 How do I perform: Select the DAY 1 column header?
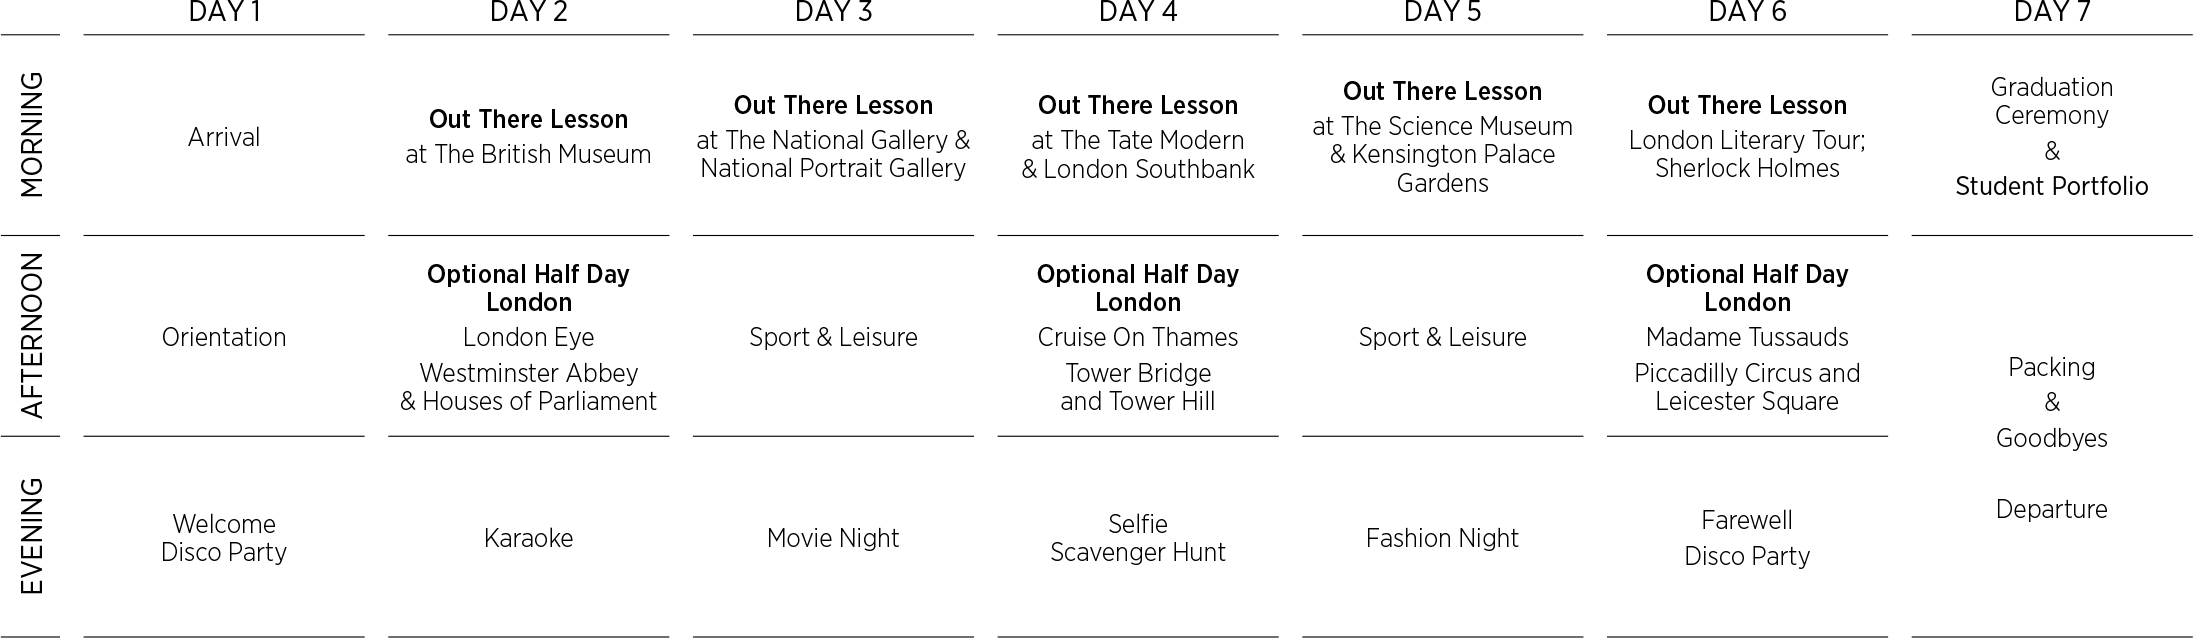coord(223,12)
